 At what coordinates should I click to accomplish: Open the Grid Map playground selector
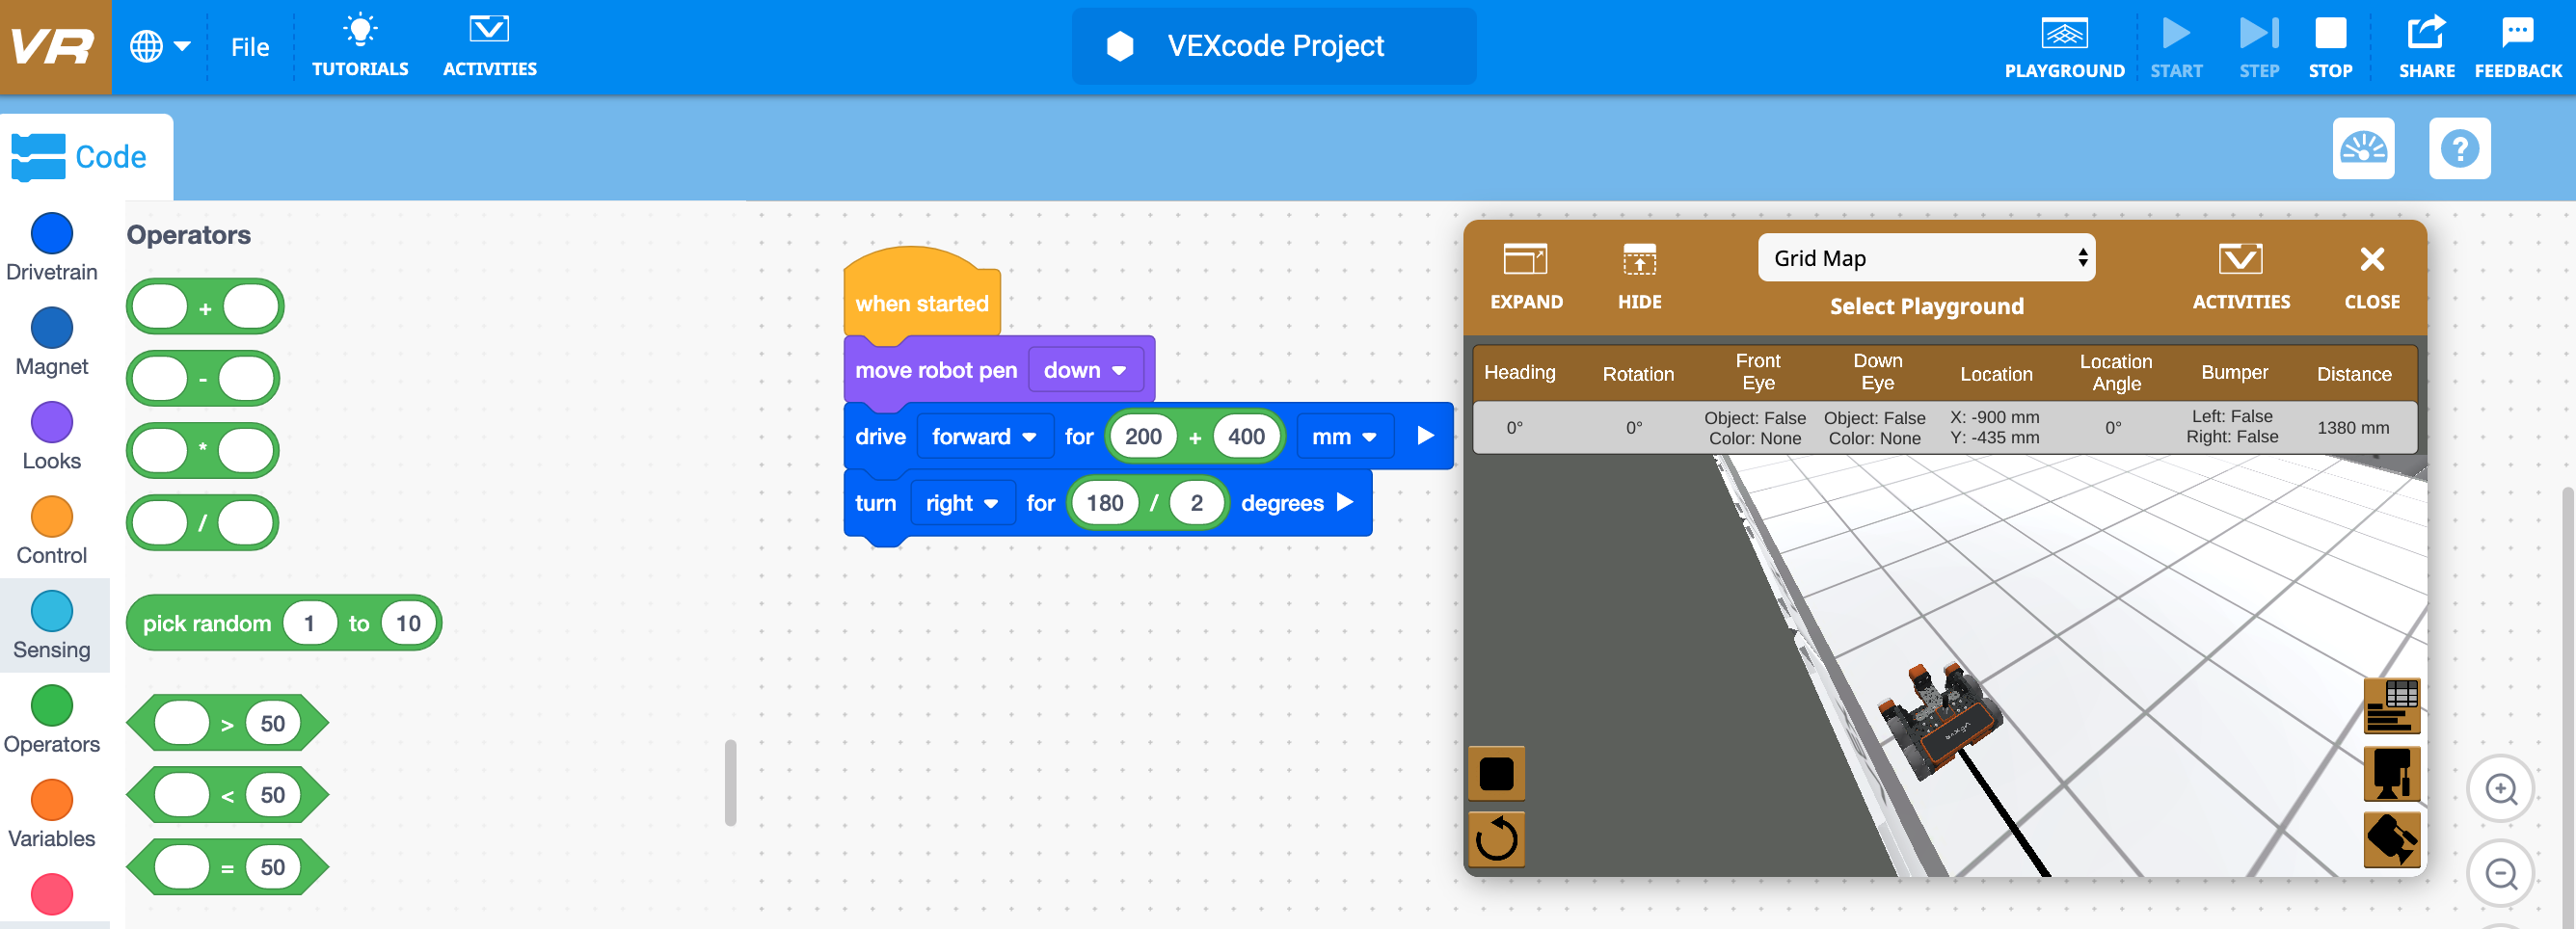[x=1926, y=257]
